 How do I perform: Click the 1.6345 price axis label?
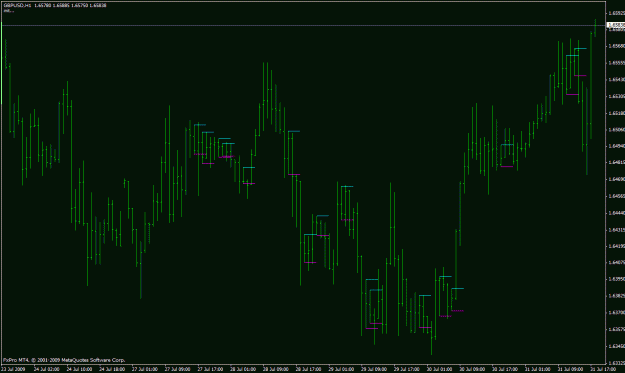pos(617,346)
